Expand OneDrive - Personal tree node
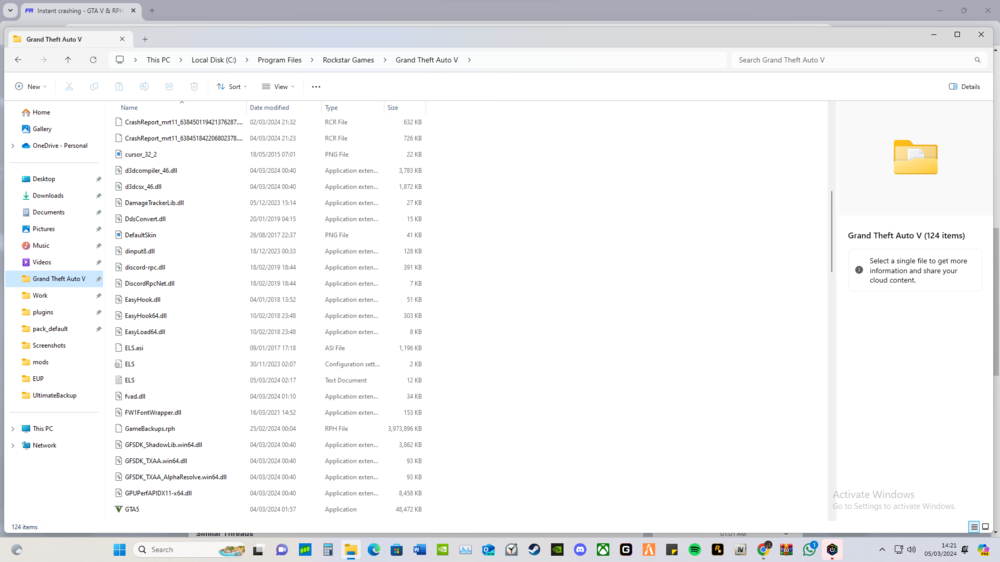Viewport: 1000px width, 562px height. (x=13, y=146)
